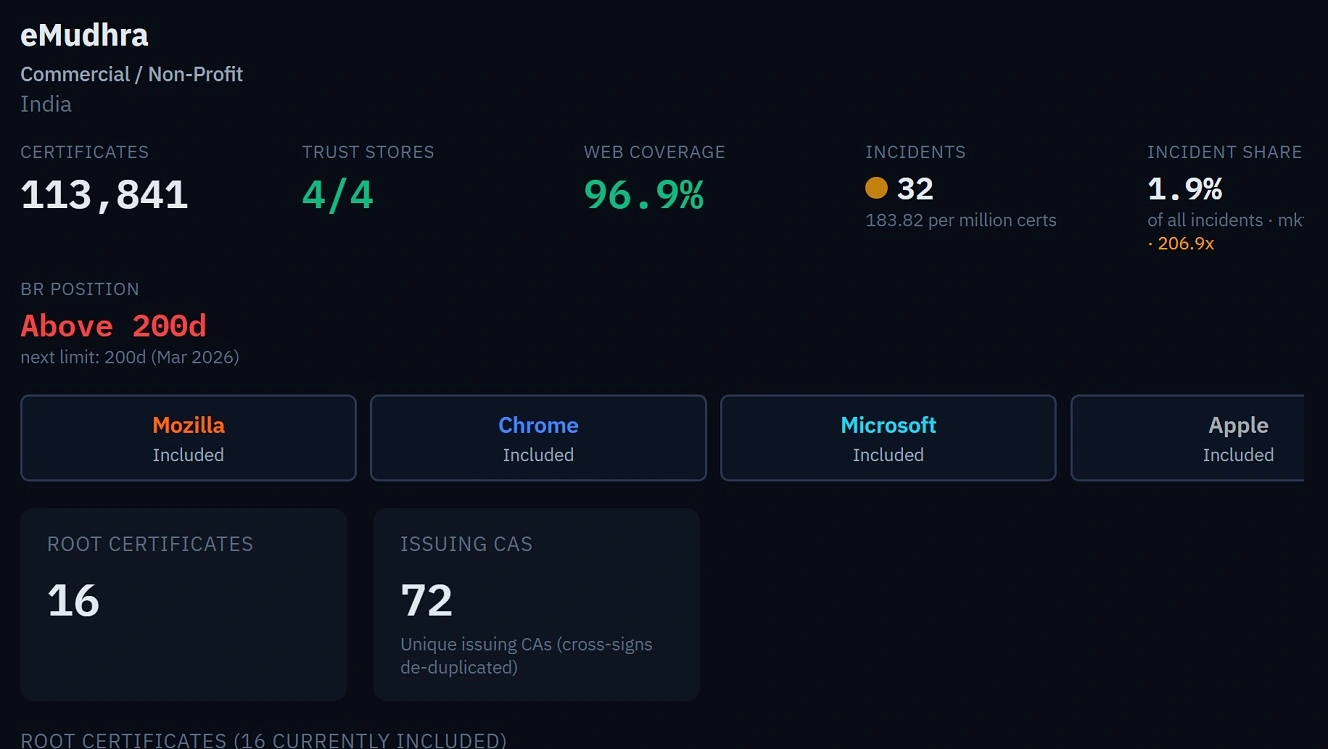This screenshot has height=749, width=1328.
Task: Click the 72 issuing CAs number
Action: pos(426,600)
